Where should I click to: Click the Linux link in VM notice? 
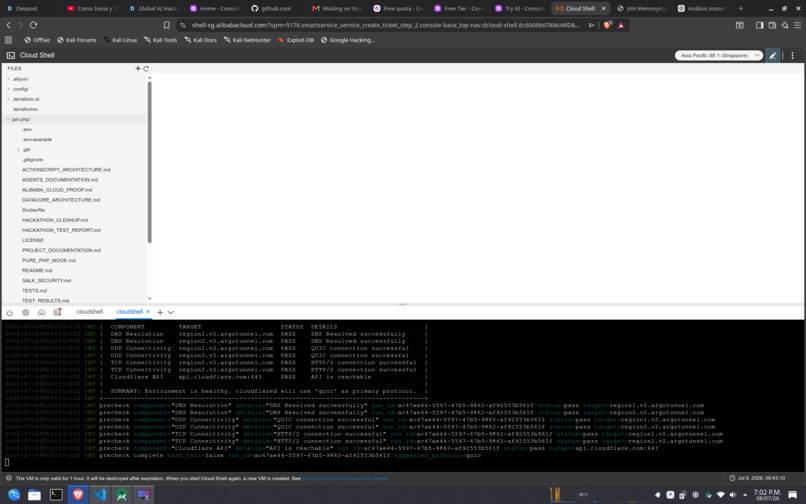(x=308, y=478)
